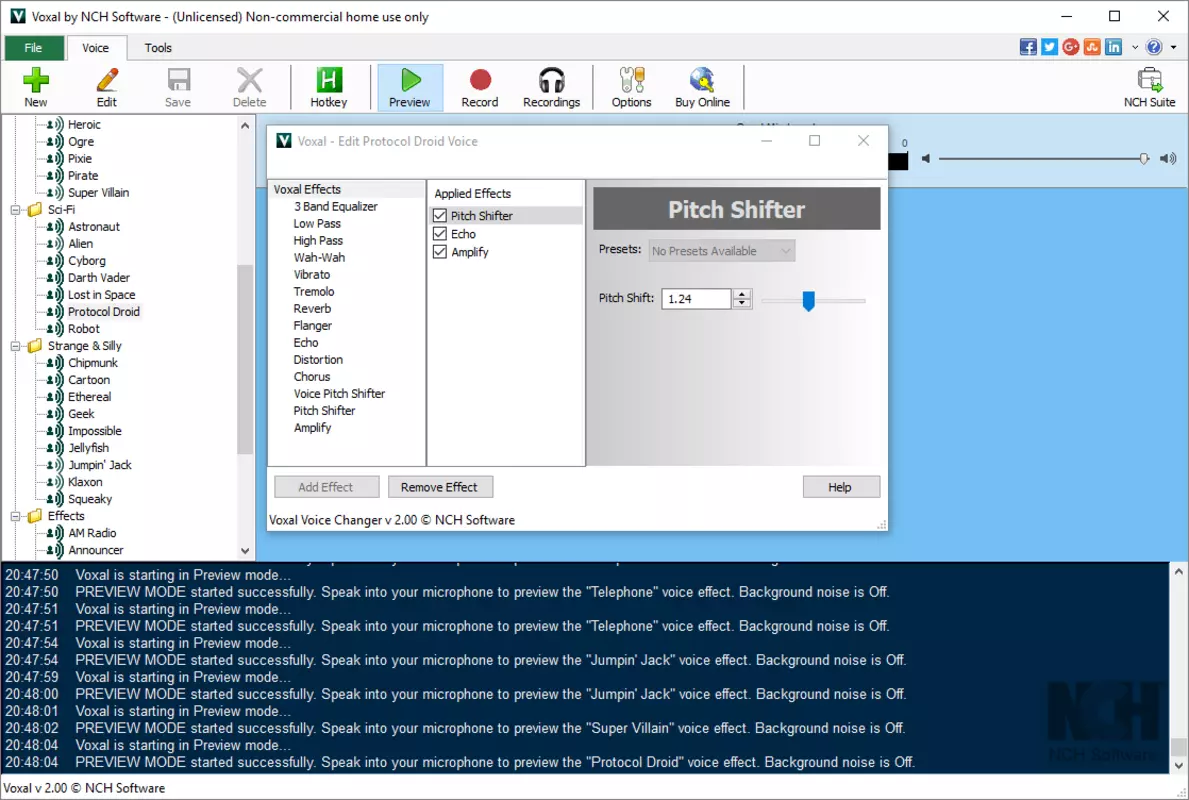Select the Protocol Droid voice
The width and height of the screenshot is (1189, 800).
[103, 312]
